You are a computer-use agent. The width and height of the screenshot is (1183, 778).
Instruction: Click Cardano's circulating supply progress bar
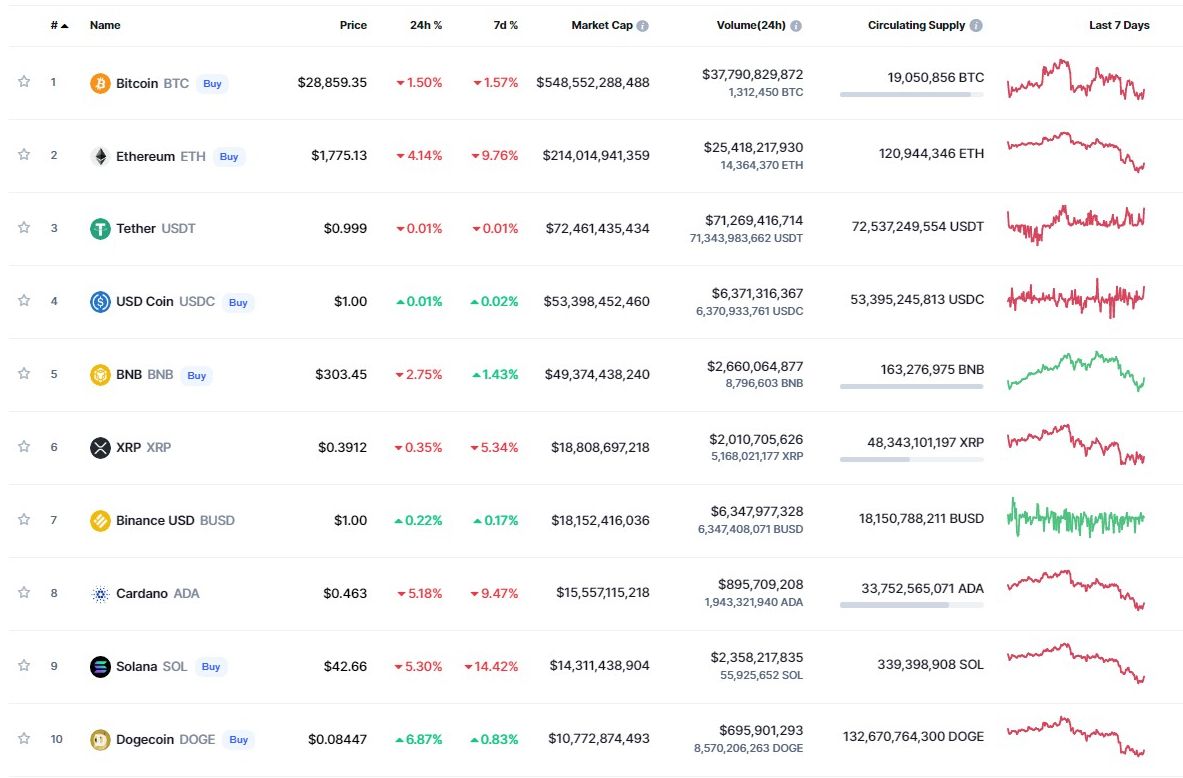click(911, 605)
